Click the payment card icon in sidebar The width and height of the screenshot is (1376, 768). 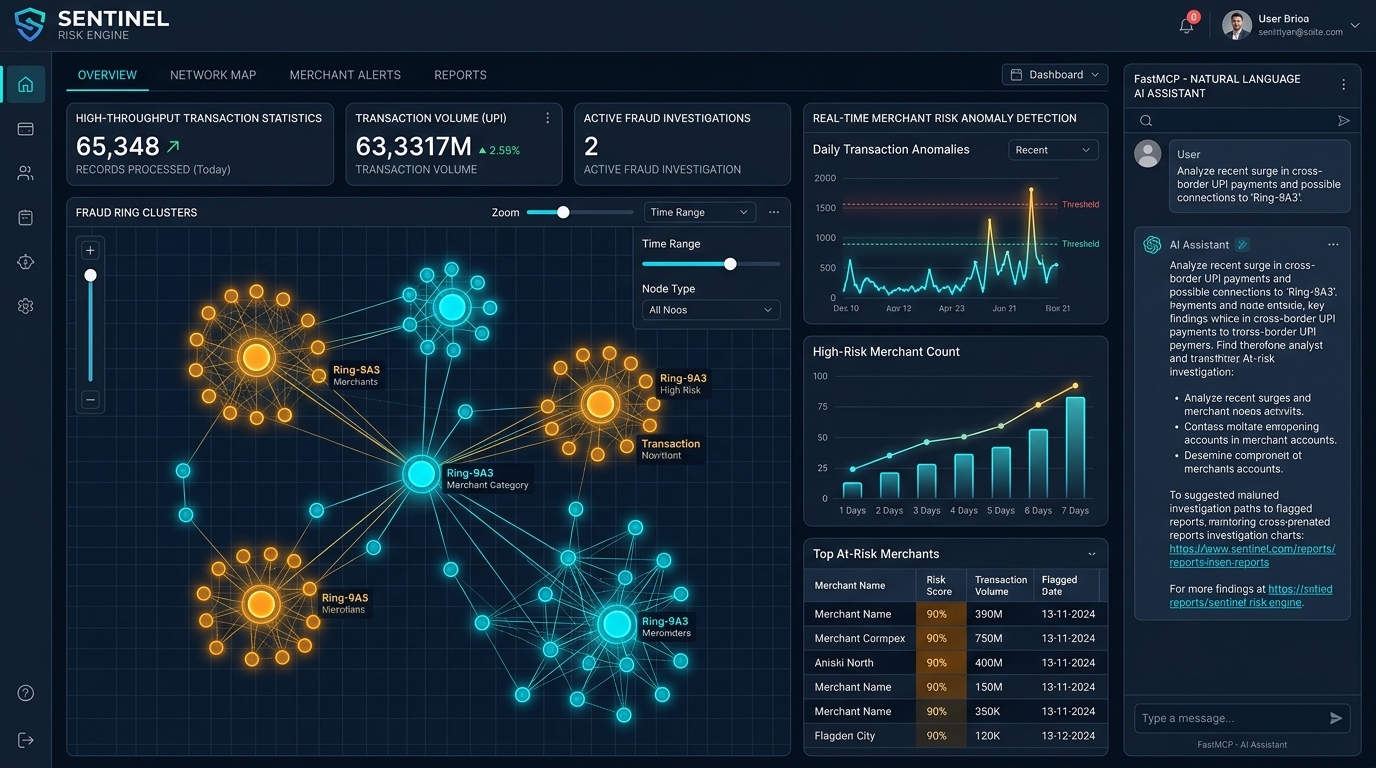tap(26, 129)
